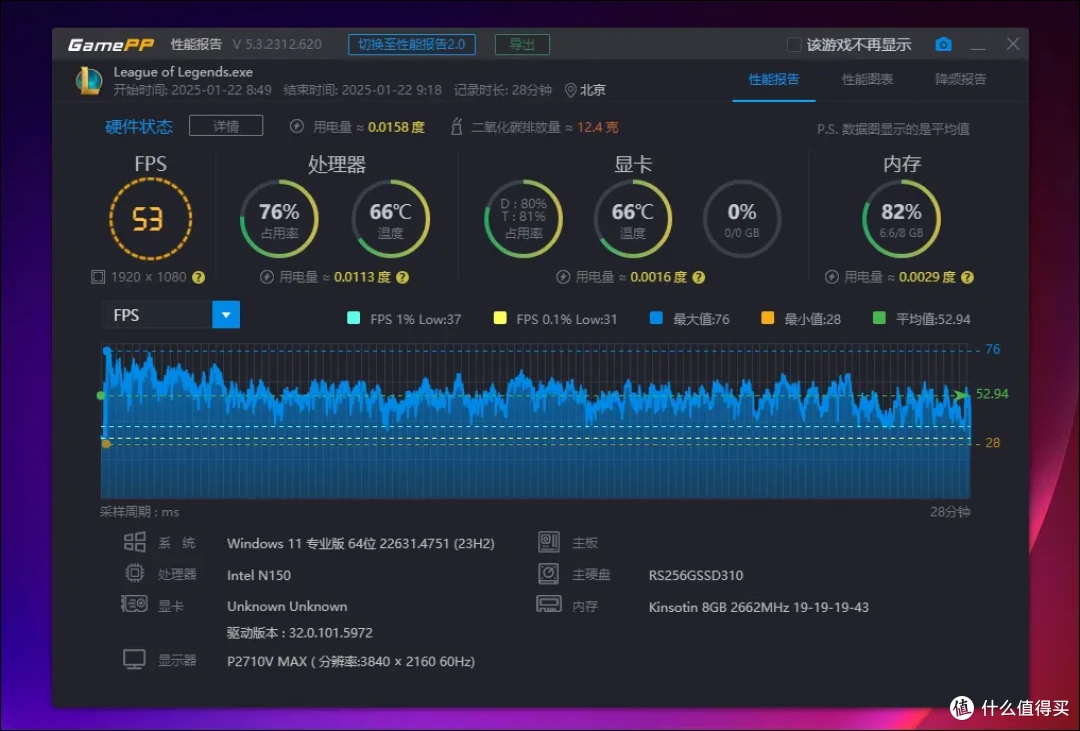Click power icon under 处理器 gauges
The width and height of the screenshot is (1080, 731).
[267, 277]
